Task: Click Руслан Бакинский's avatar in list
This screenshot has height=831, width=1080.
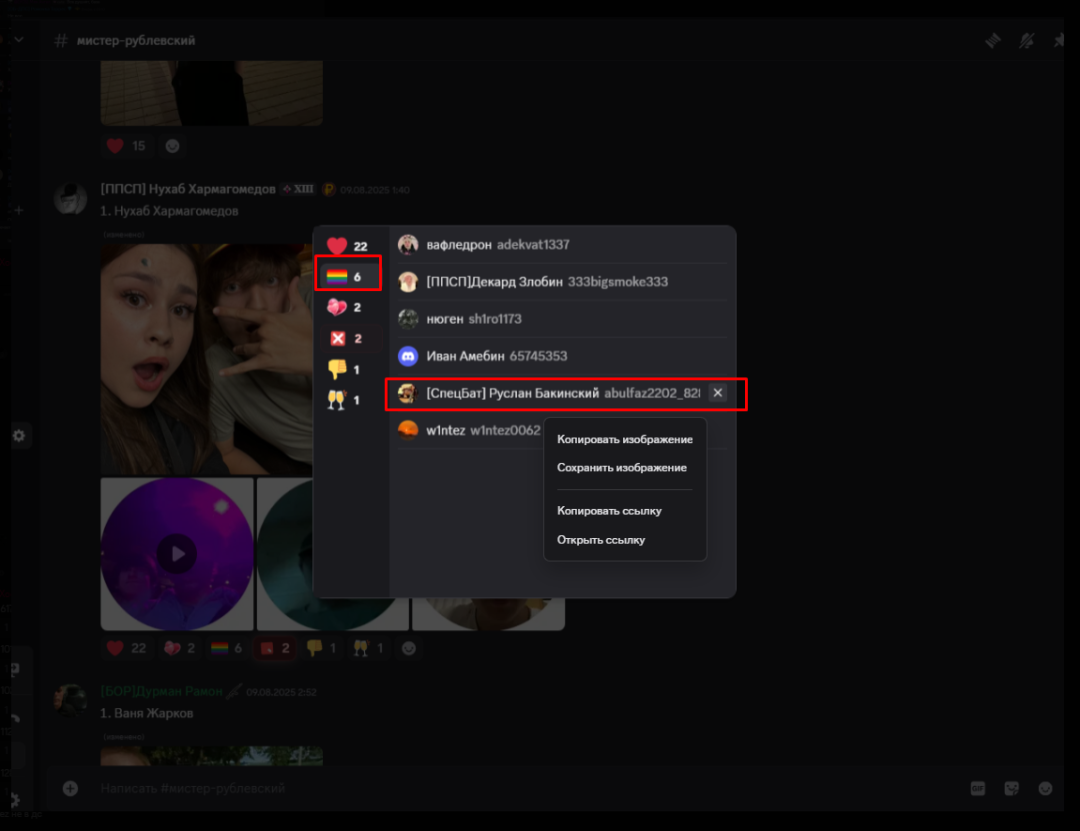Action: [408, 393]
